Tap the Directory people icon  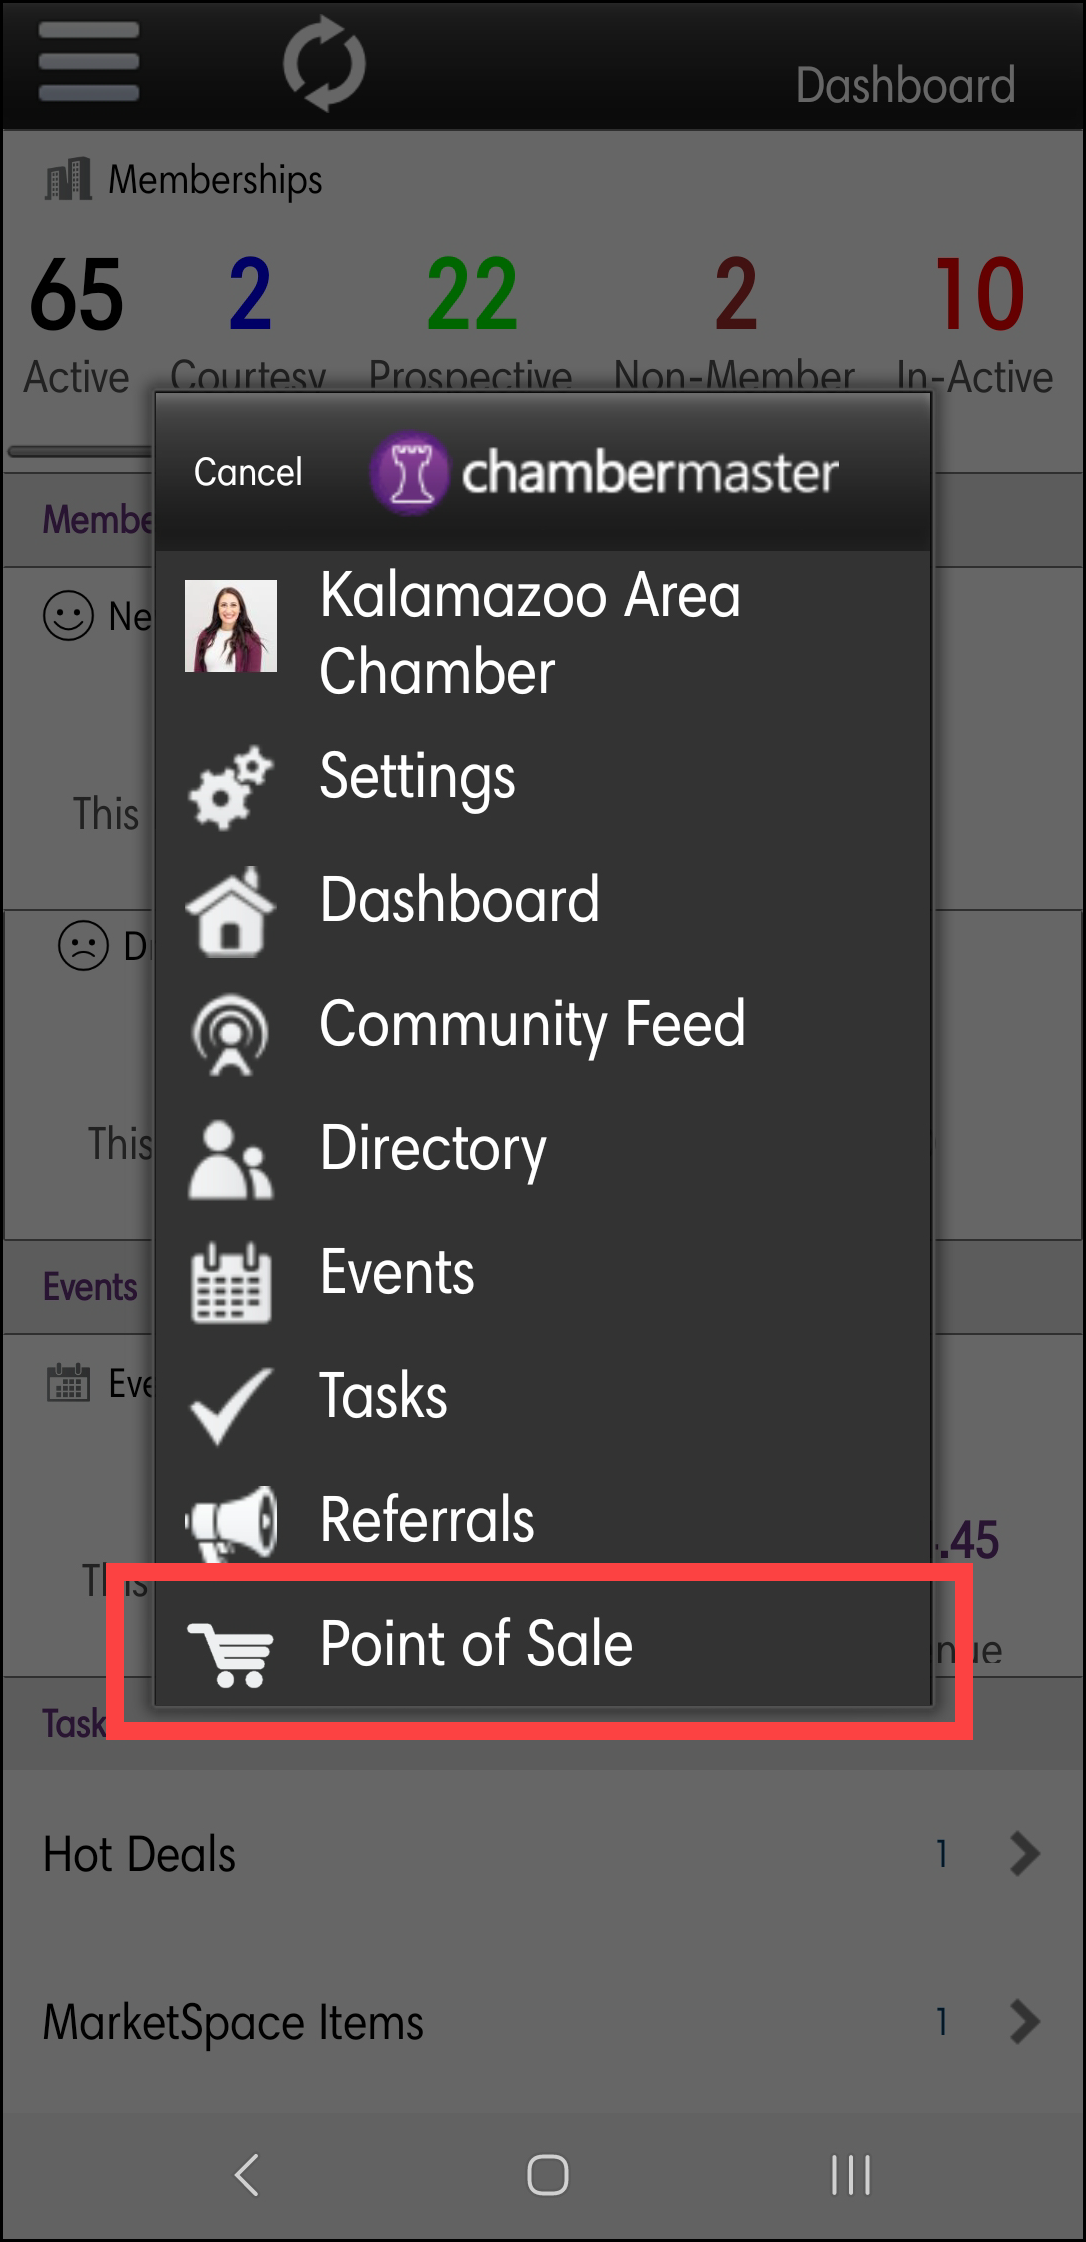pyautogui.click(x=230, y=1159)
